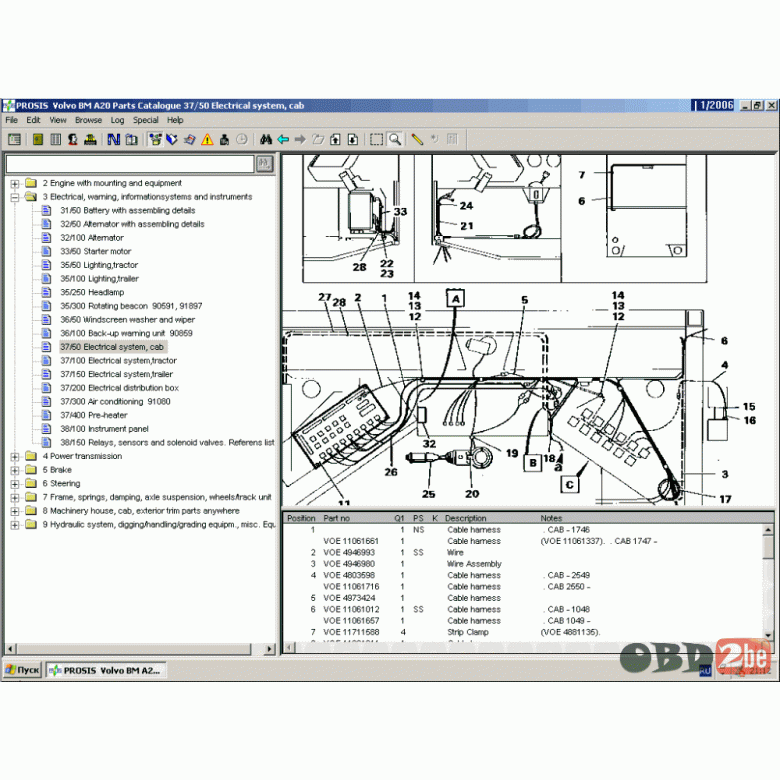The height and width of the screenshot is (780, 780).
Task: Expand the 2 Engine with mounting folder
Action: point(15,184)
